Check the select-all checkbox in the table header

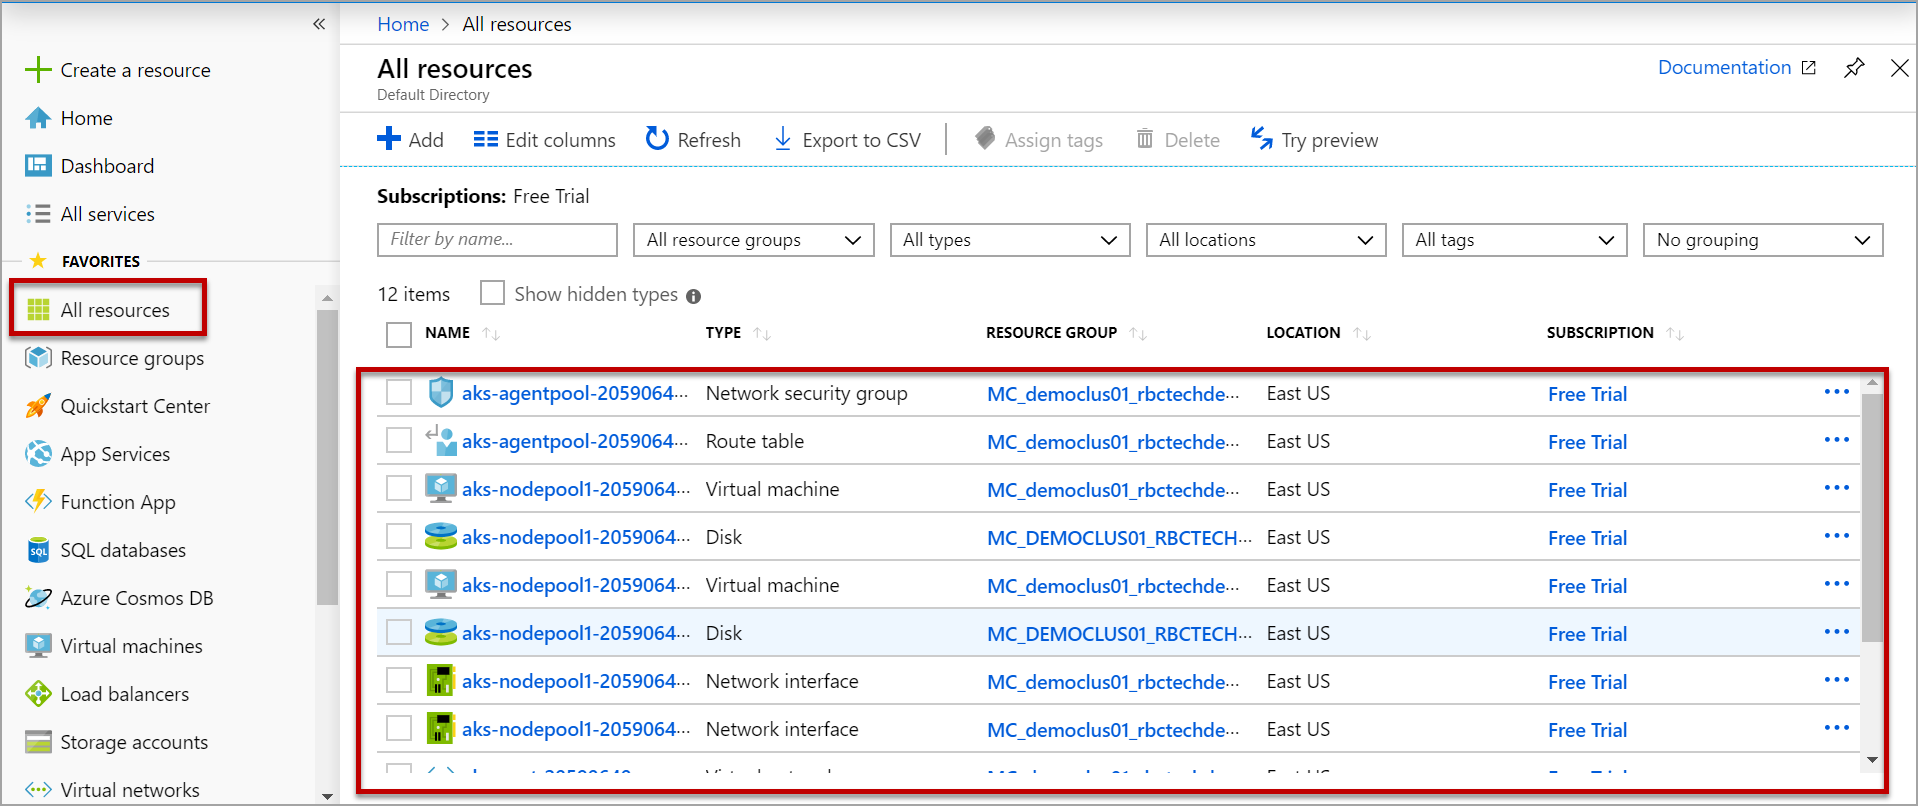(x=399, y=334)
